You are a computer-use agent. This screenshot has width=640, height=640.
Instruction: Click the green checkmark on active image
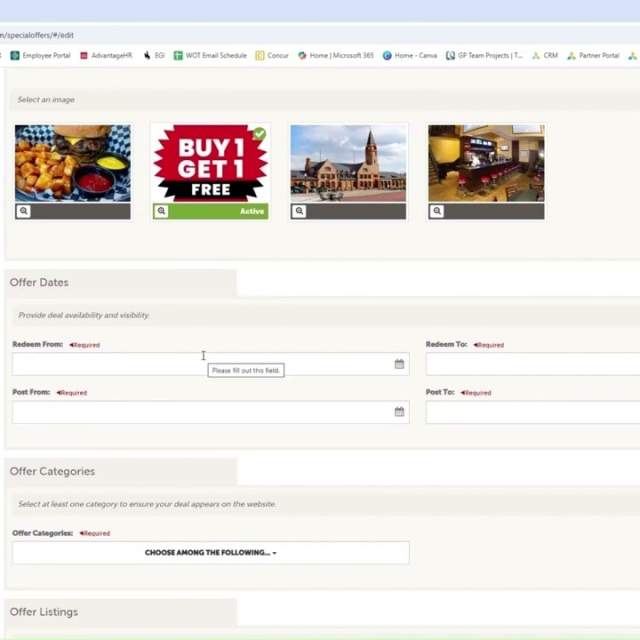tap(259, 134)
